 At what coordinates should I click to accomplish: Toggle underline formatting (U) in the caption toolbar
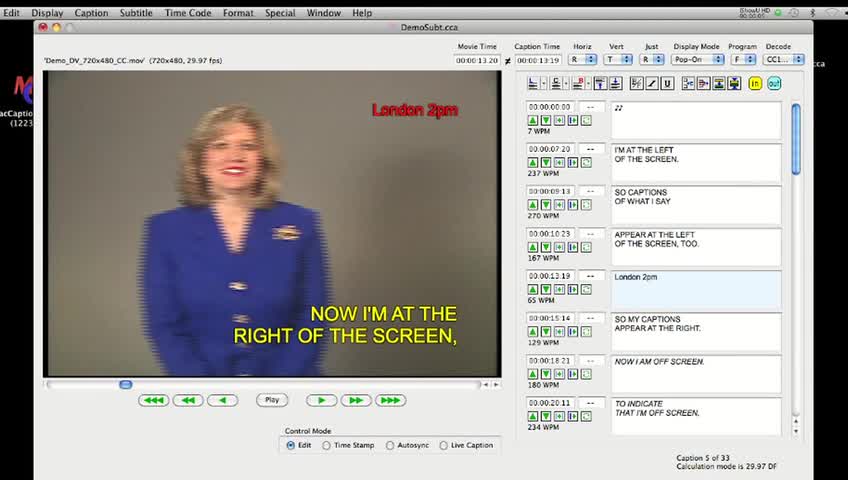pos(668,83)
